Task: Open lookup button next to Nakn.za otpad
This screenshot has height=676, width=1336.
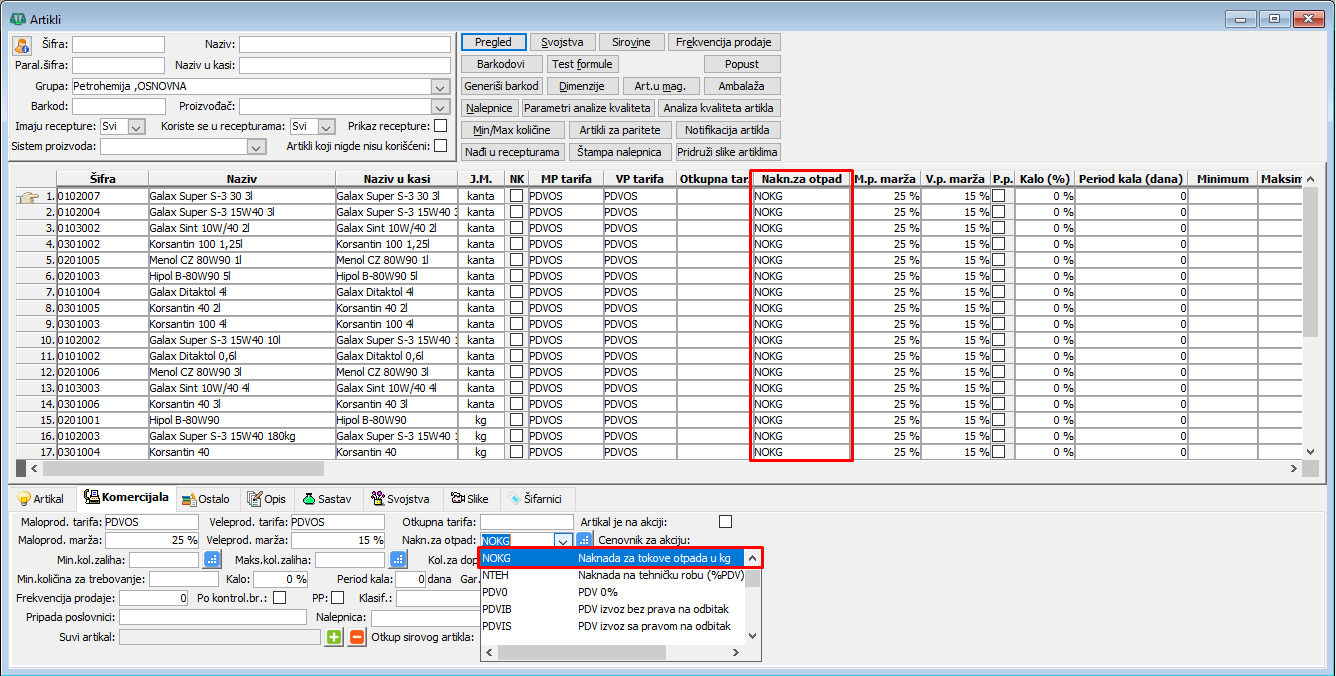Action: point(585,541)
